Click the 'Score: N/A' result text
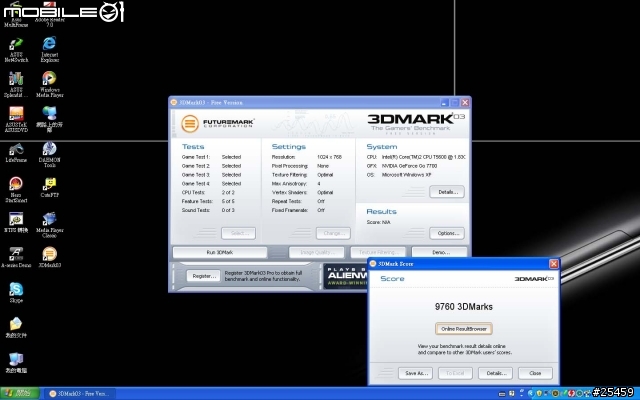 [378, 222]
